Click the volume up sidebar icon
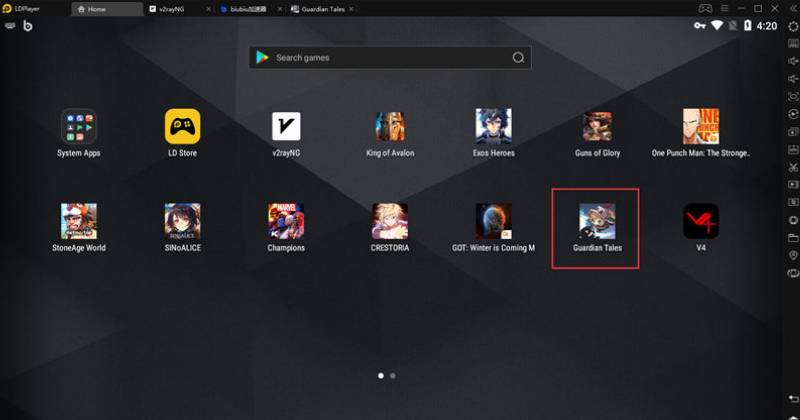The image size is (800, 420). (x=793, y=61)
